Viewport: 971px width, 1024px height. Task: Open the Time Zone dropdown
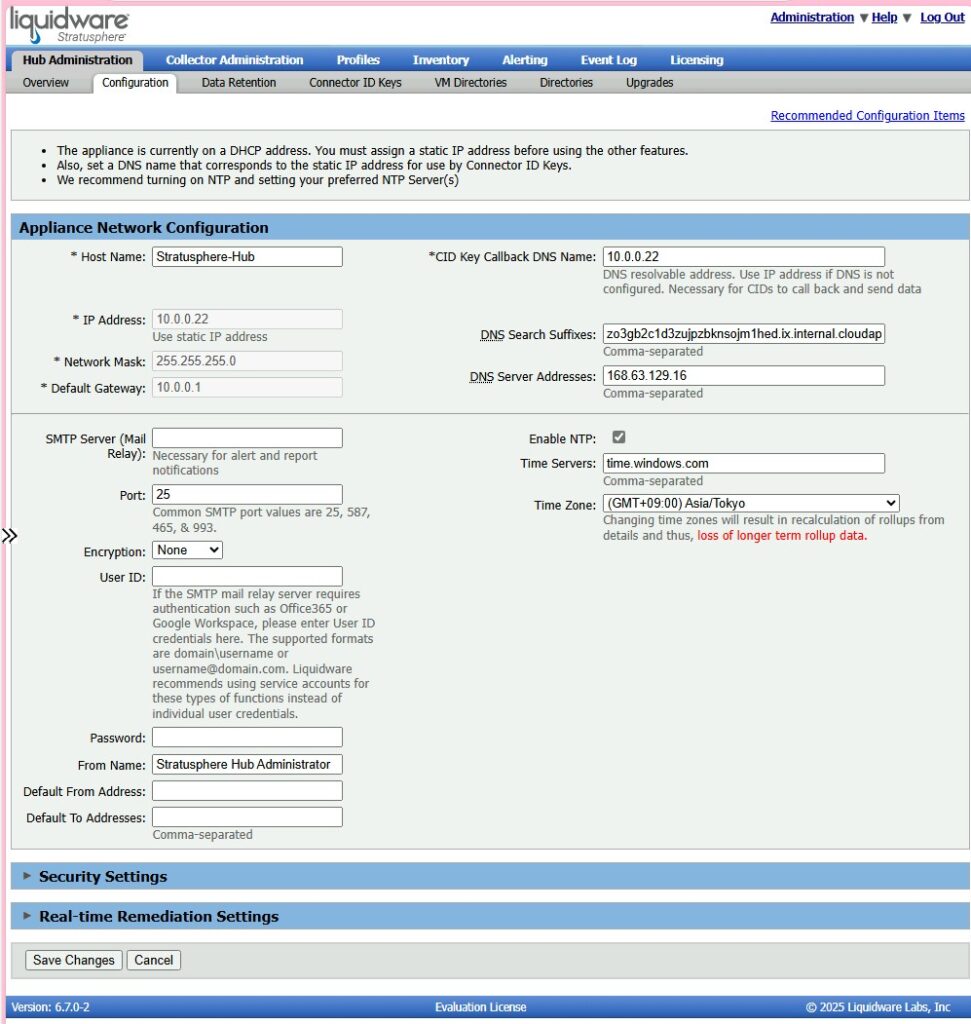[x=751, y=503]
